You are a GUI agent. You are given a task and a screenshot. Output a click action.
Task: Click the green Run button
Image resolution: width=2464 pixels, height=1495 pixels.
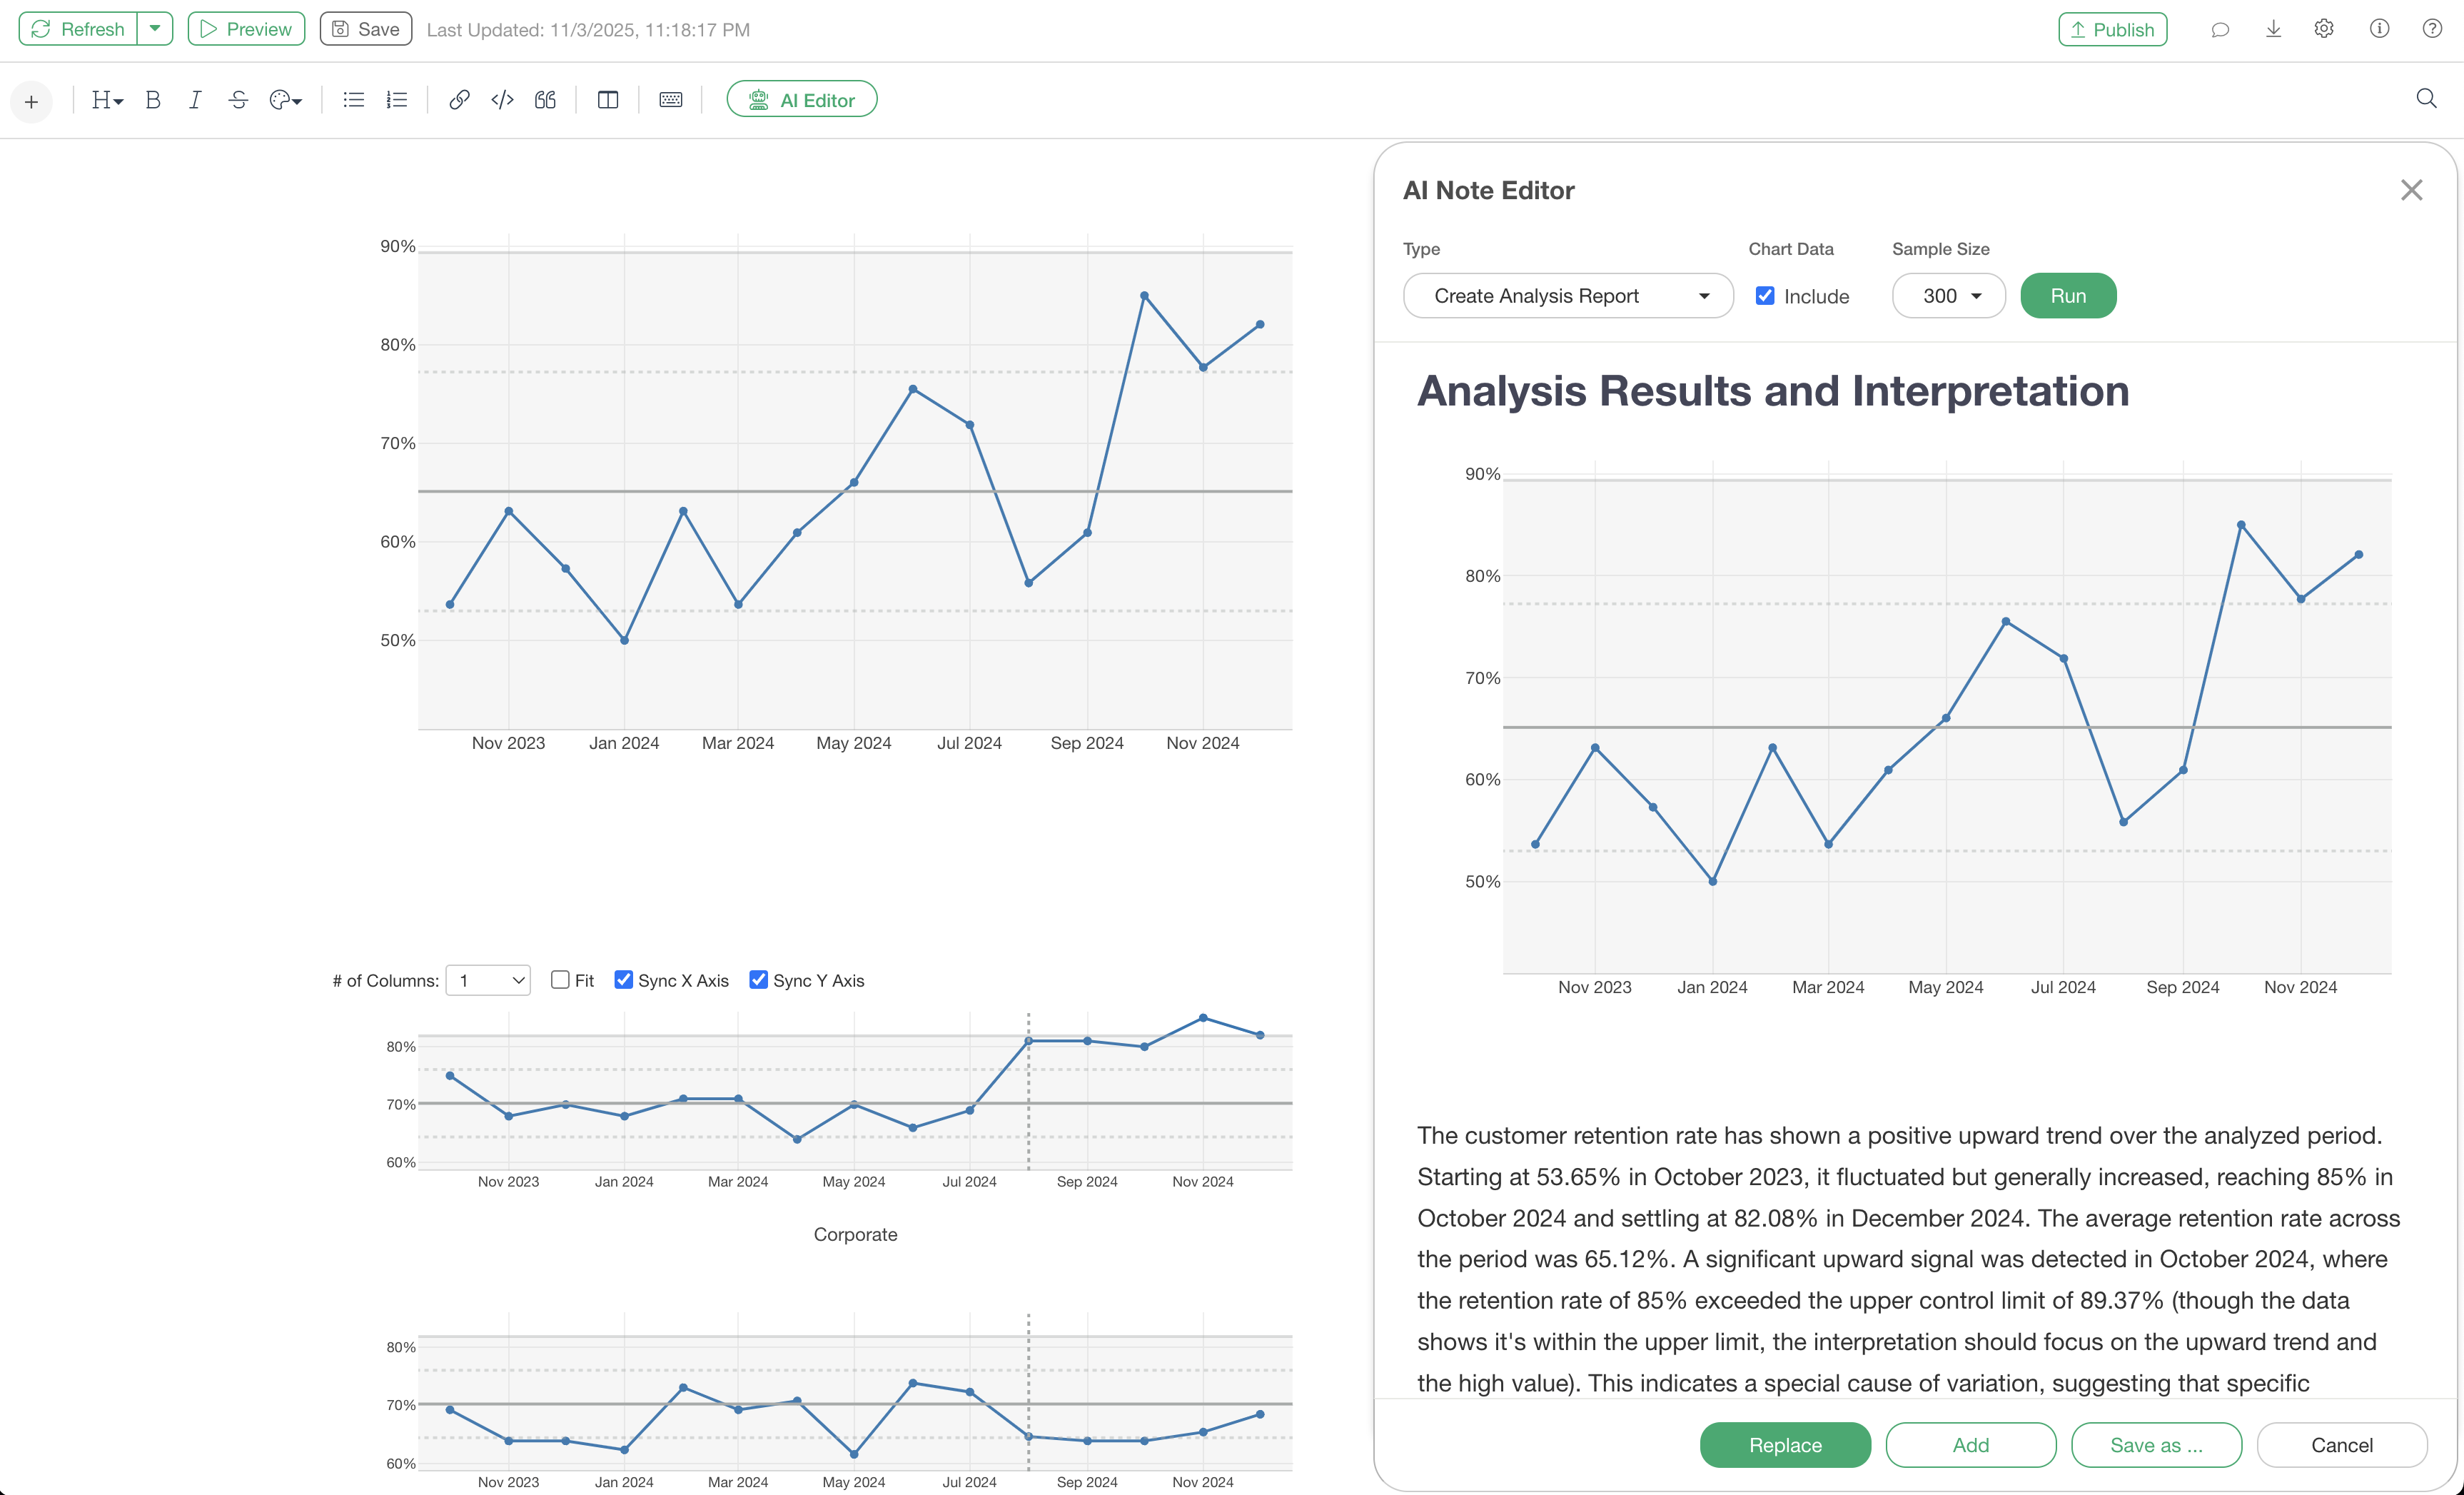pyautogui.click(x=2068, y=296)
